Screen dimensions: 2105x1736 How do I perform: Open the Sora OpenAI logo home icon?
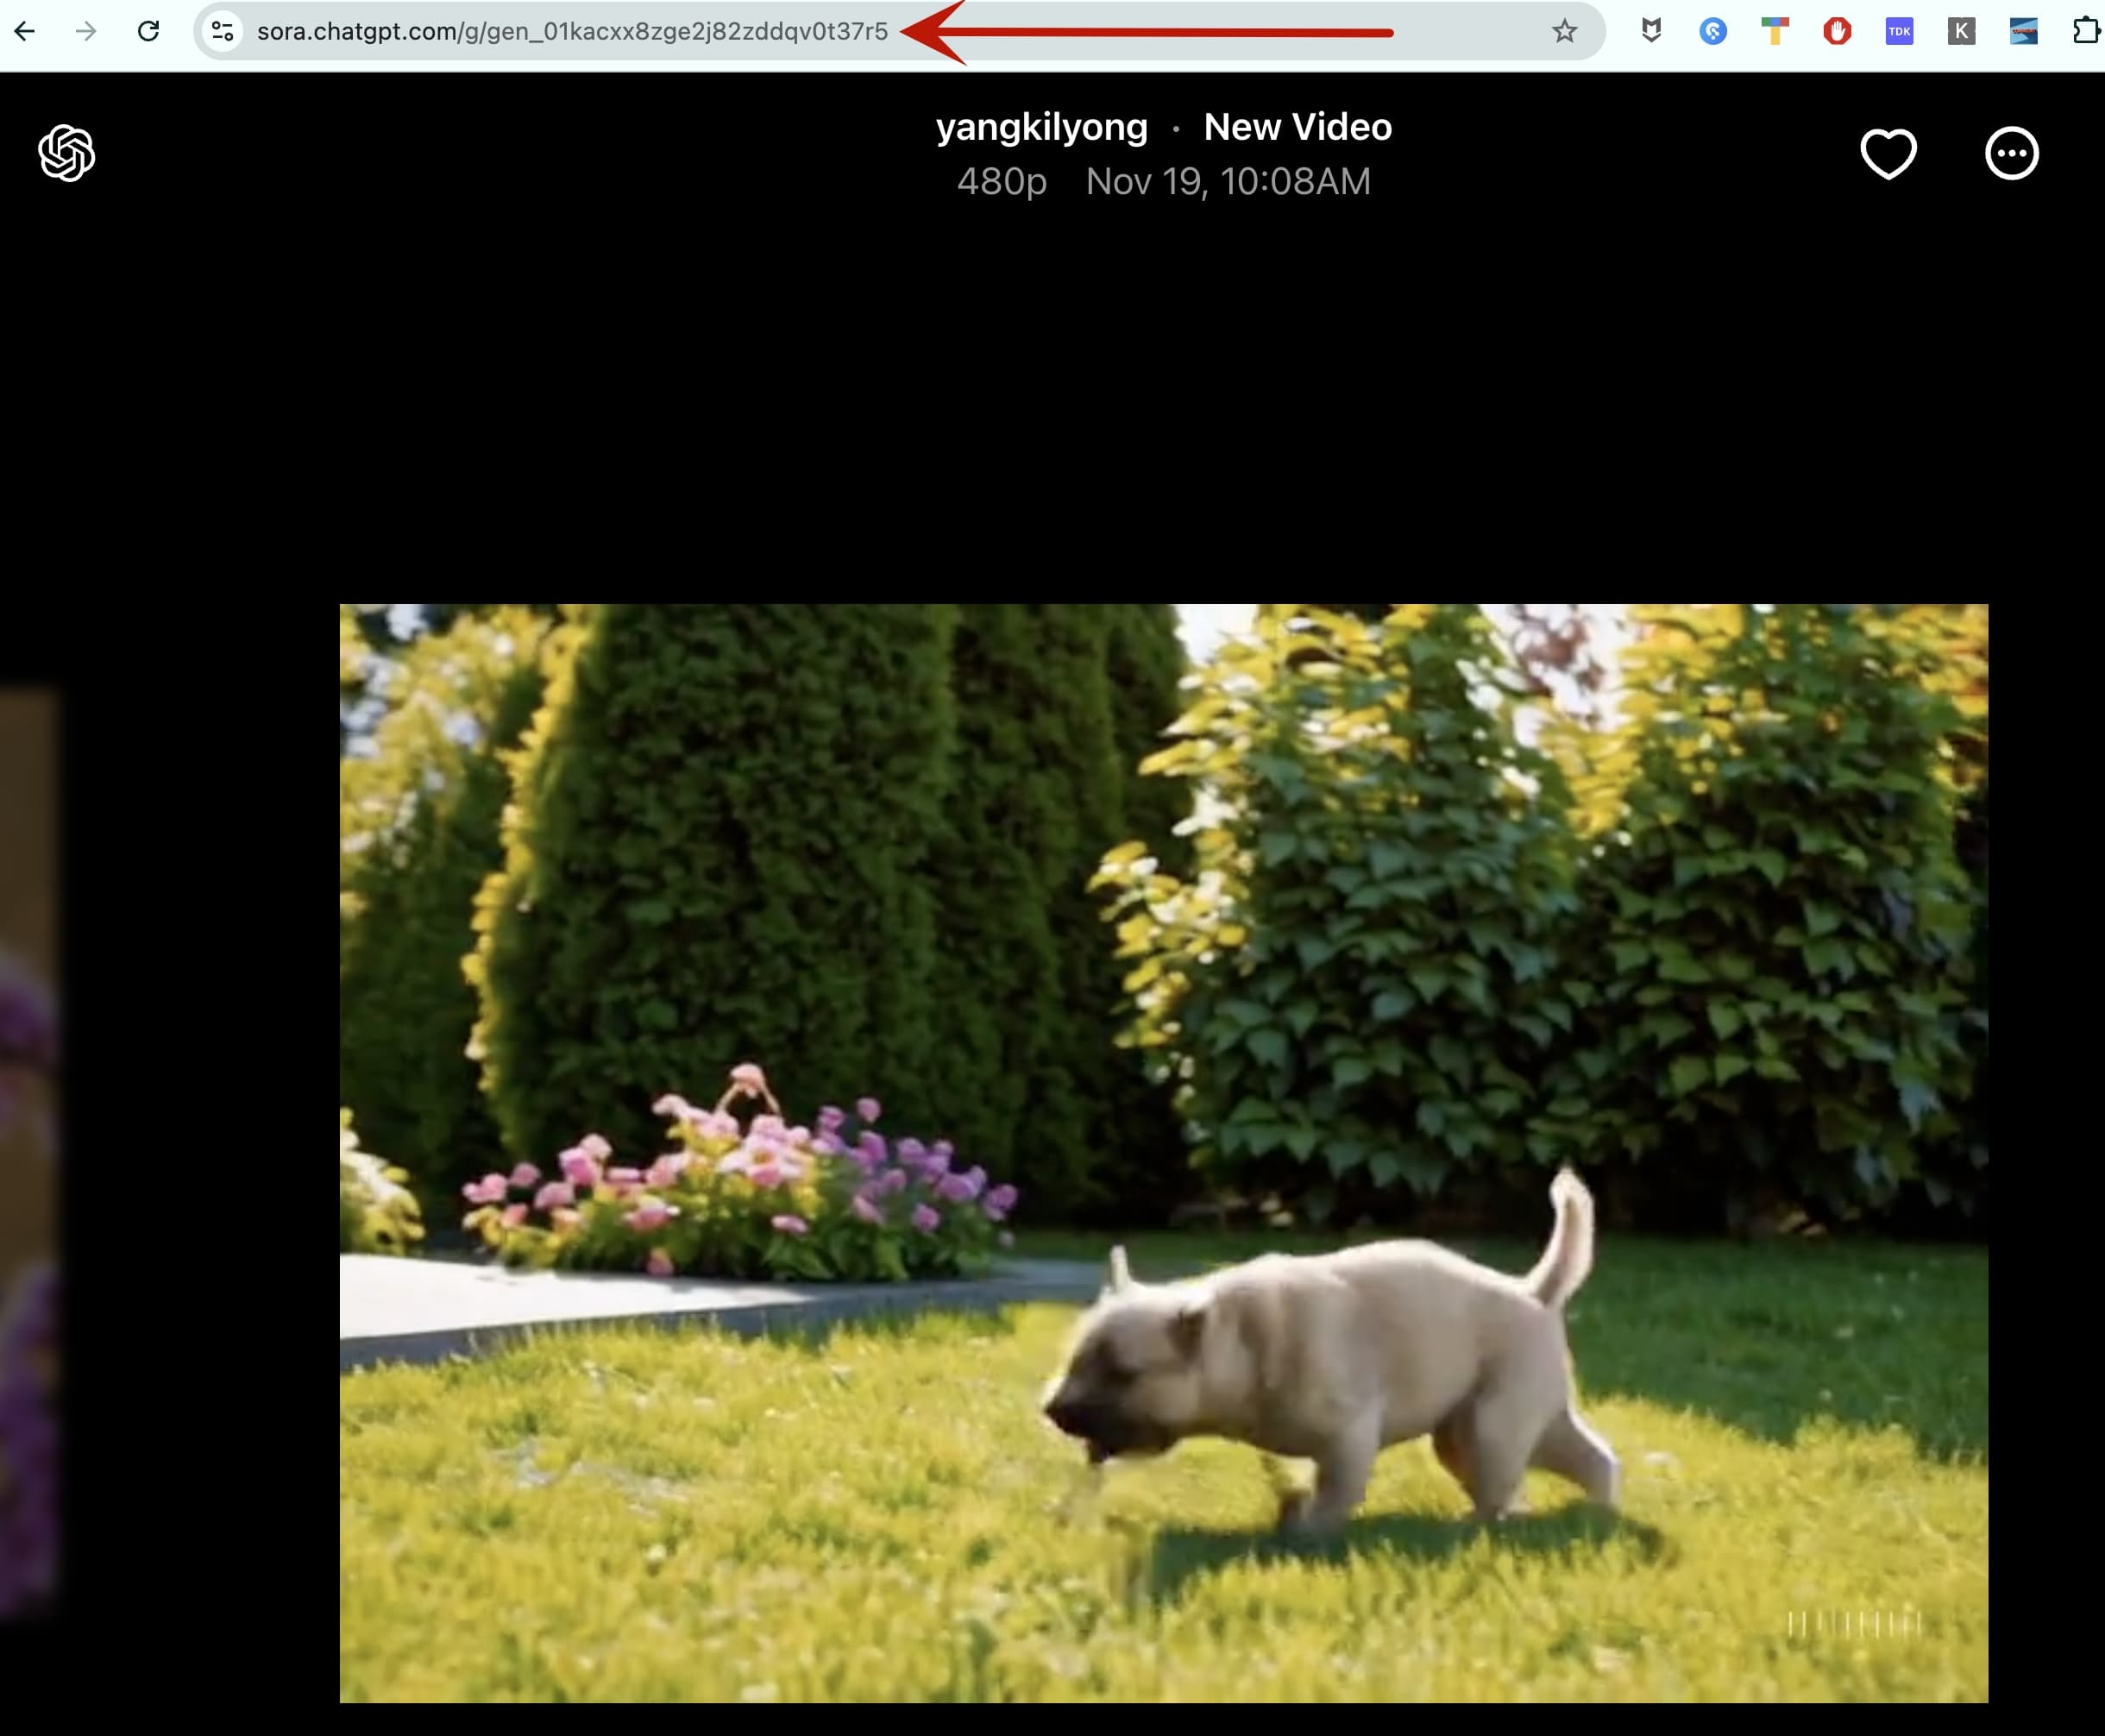pyautogui.click(x=65, y=152)
